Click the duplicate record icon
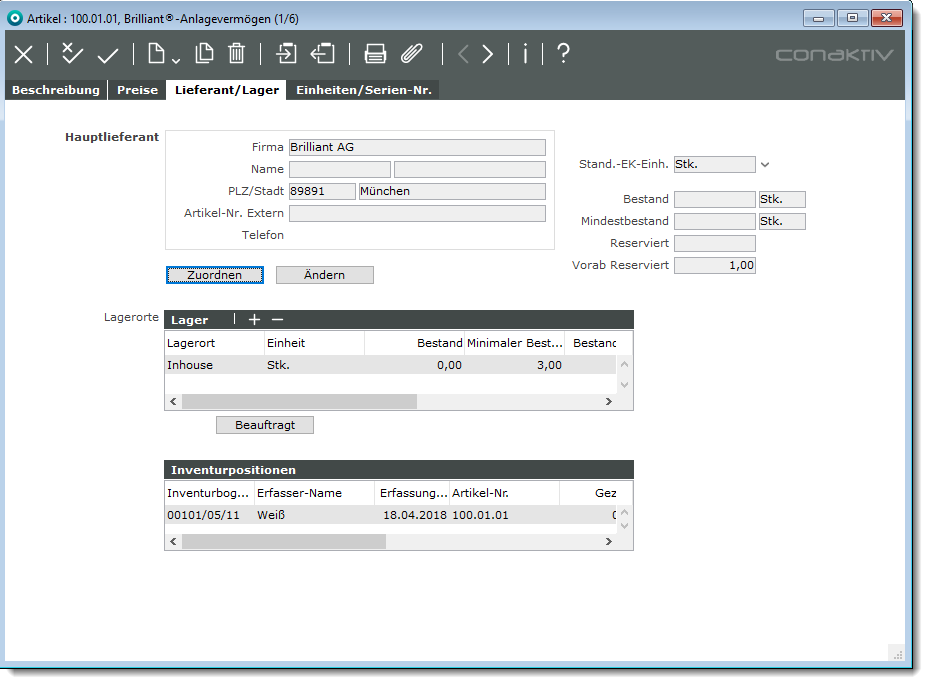The width and height of the screenshot is (928, 684). pyautogui.click(x=204, y=55)
